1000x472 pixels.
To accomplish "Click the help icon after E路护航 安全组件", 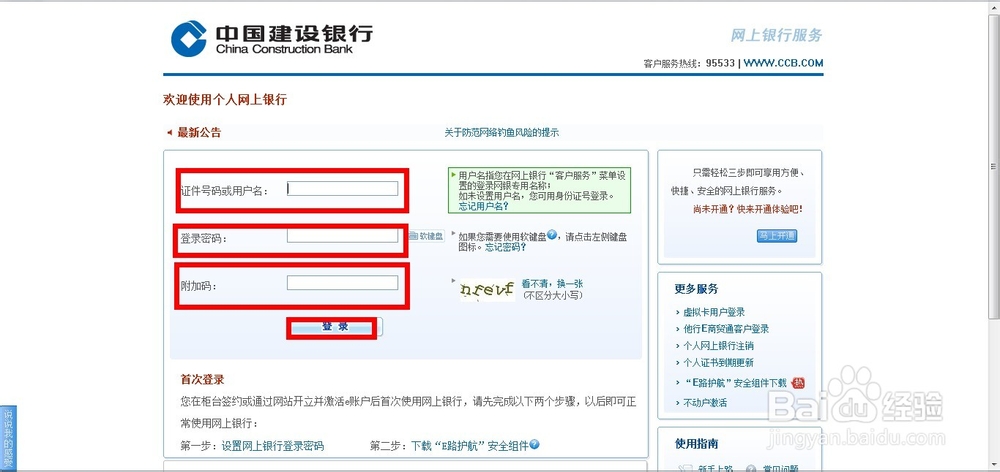I will [x=534, y=445].
